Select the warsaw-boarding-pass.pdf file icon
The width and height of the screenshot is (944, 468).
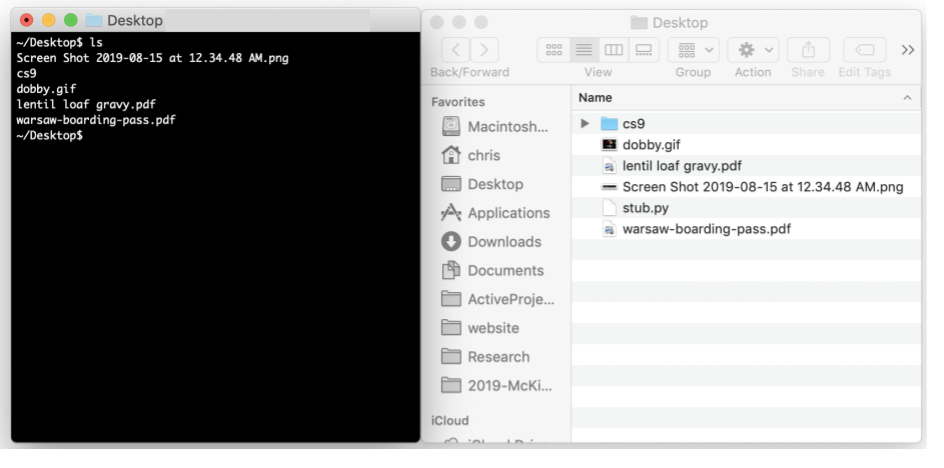[609, 229]
